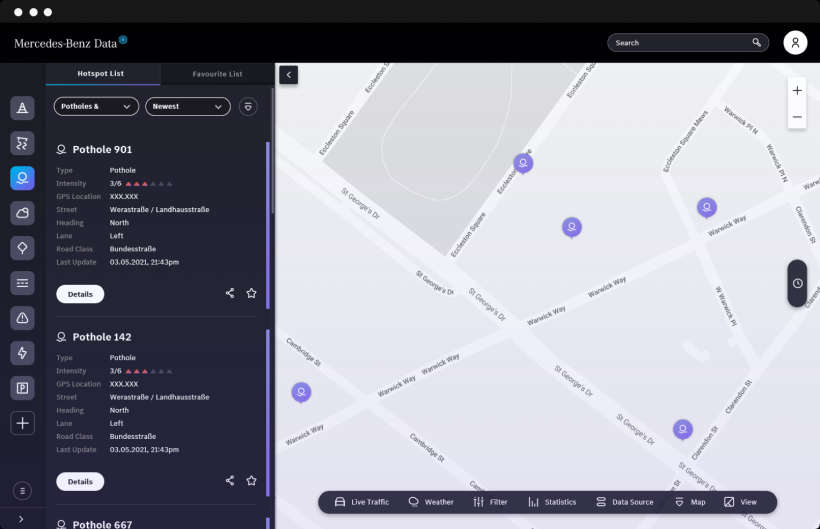The width and height of the screenshot is (820, 529).
Task: Favourite Pothole 142 with star
Action: [x=252, y=480]
